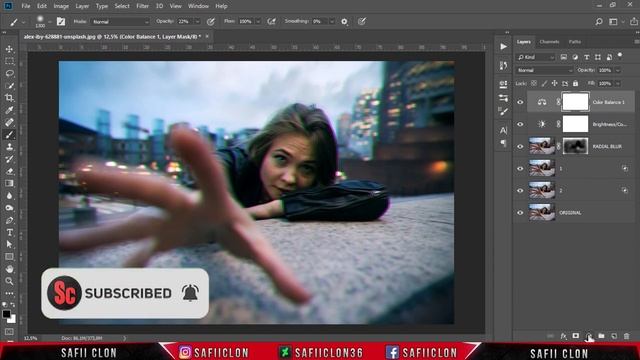This screenshot has width=640, height=360.
Task: Open the Window menu
Action: (x=198, y=6)
